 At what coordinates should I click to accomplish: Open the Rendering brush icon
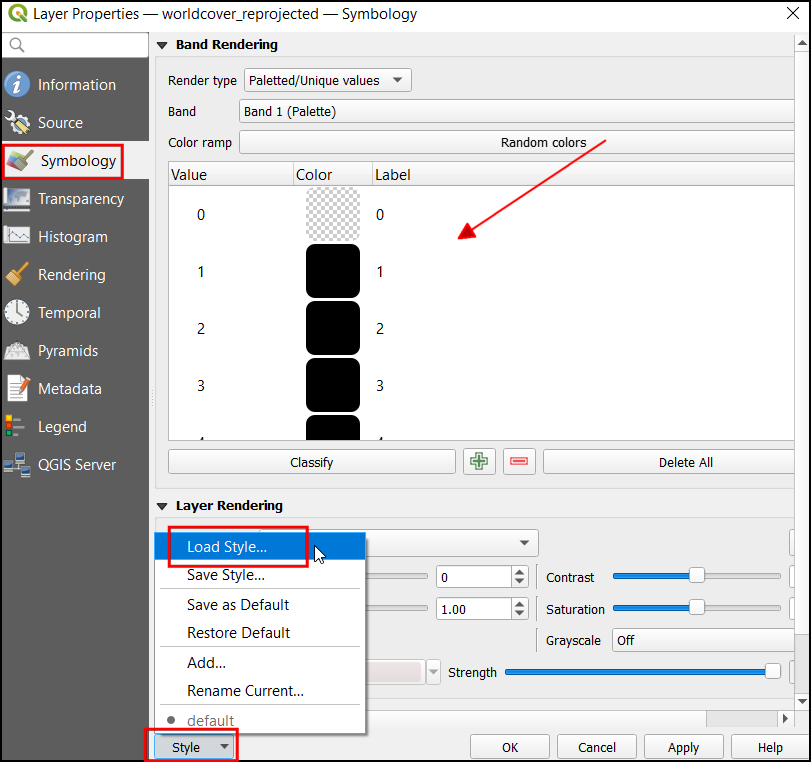pos(18,275)
